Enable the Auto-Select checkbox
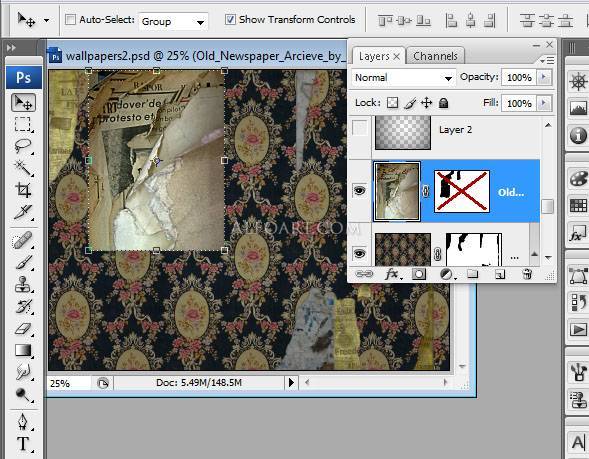 (x=70, y=19)
